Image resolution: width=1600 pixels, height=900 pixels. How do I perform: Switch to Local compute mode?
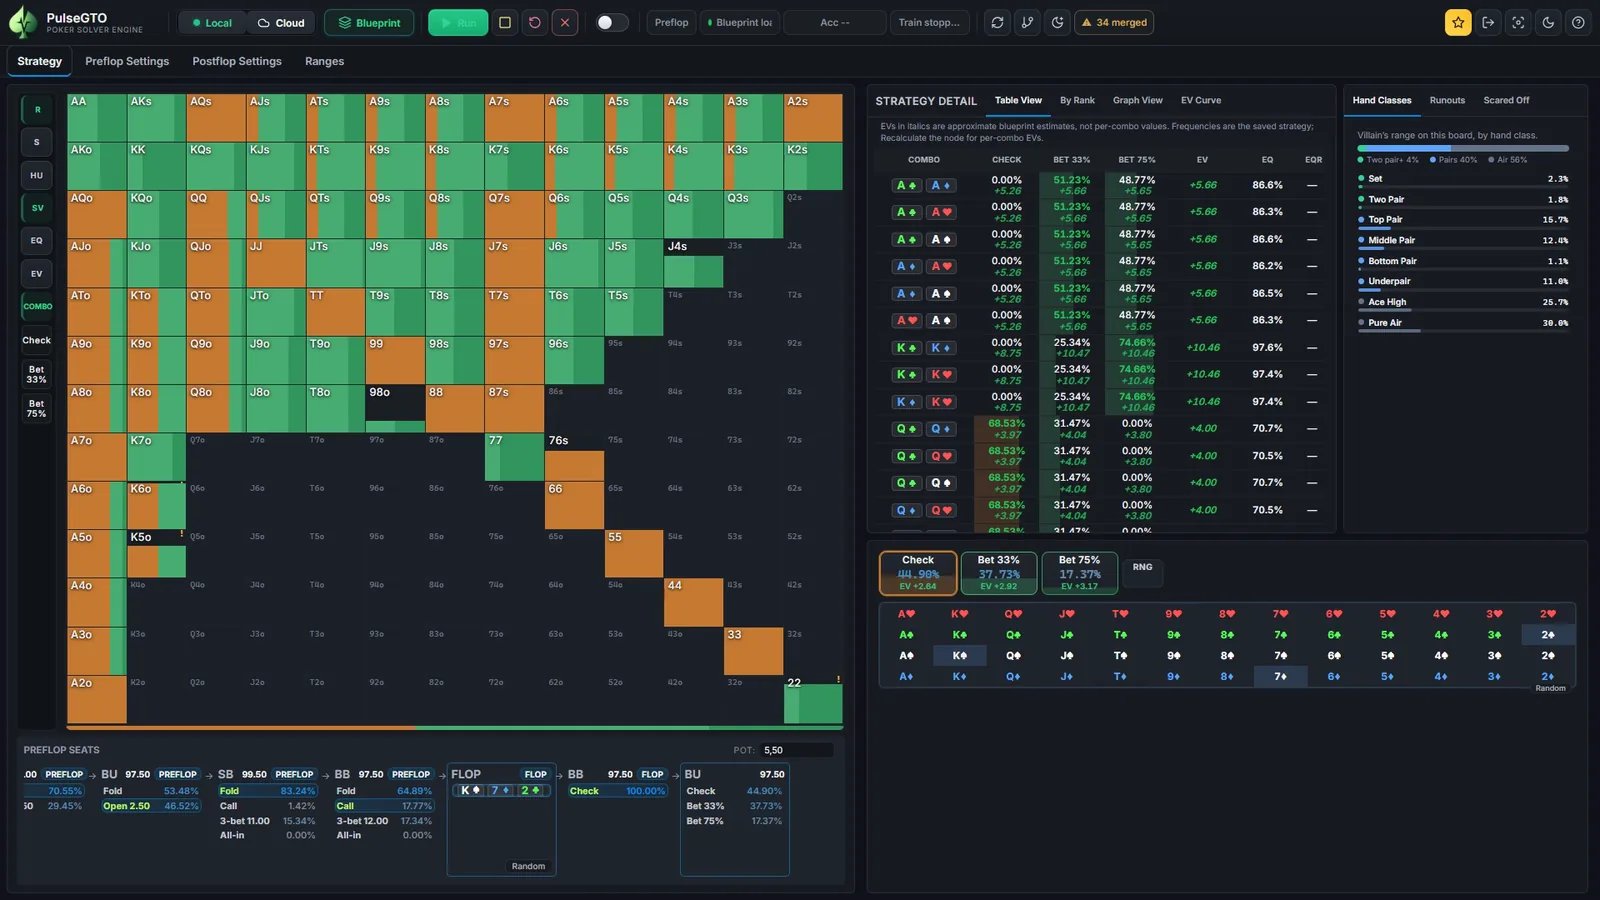pos(212,23)
